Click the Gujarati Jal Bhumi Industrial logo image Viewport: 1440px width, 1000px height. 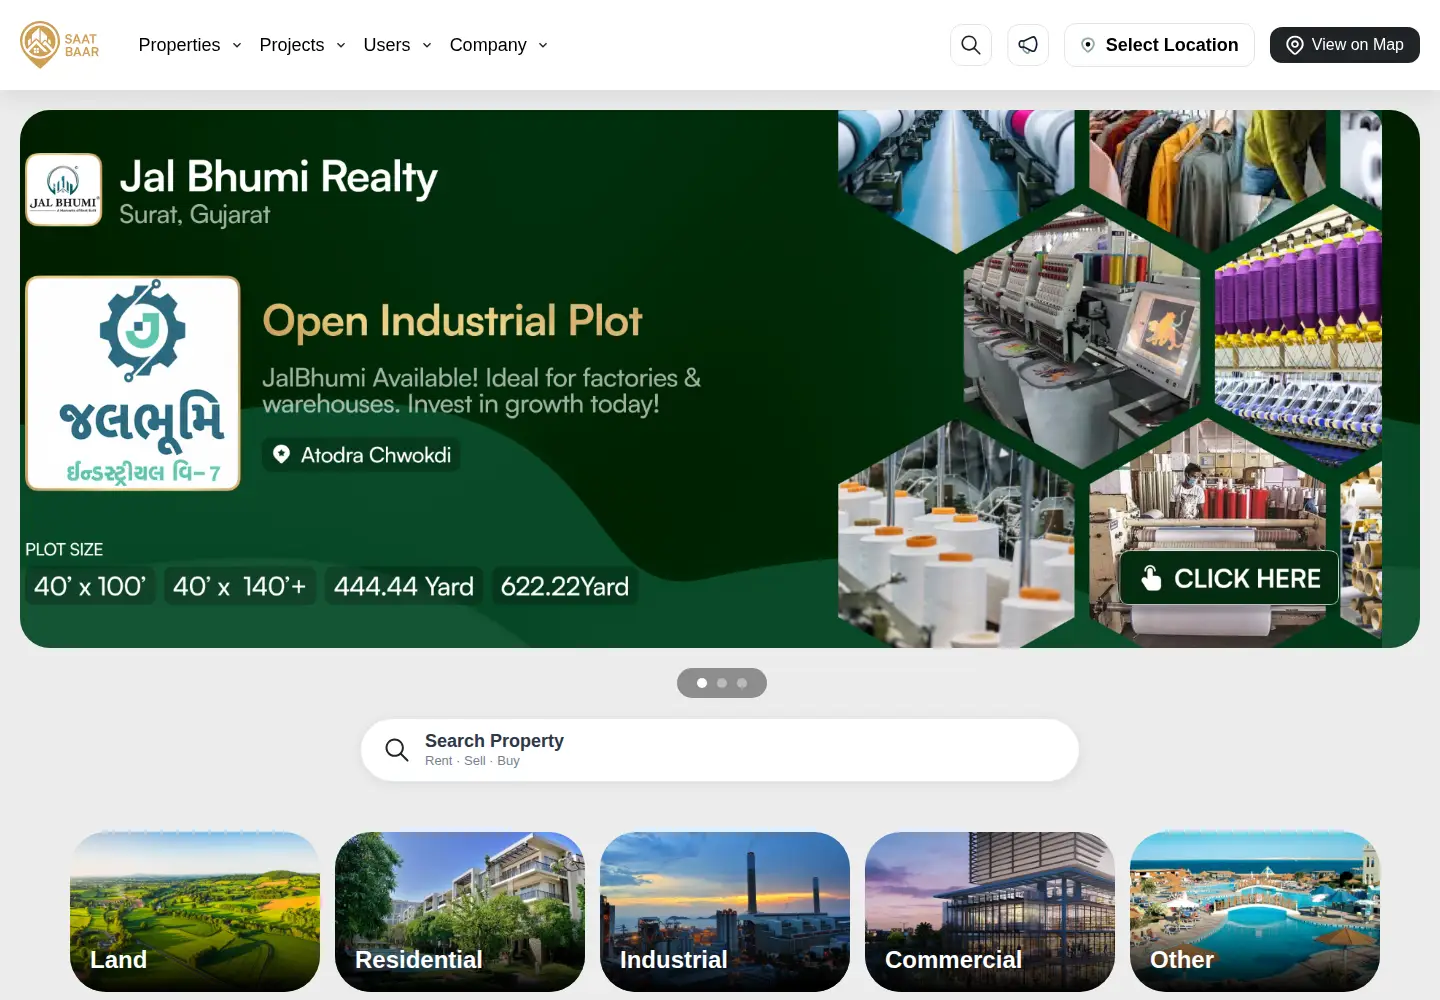[x=133, y=383]
